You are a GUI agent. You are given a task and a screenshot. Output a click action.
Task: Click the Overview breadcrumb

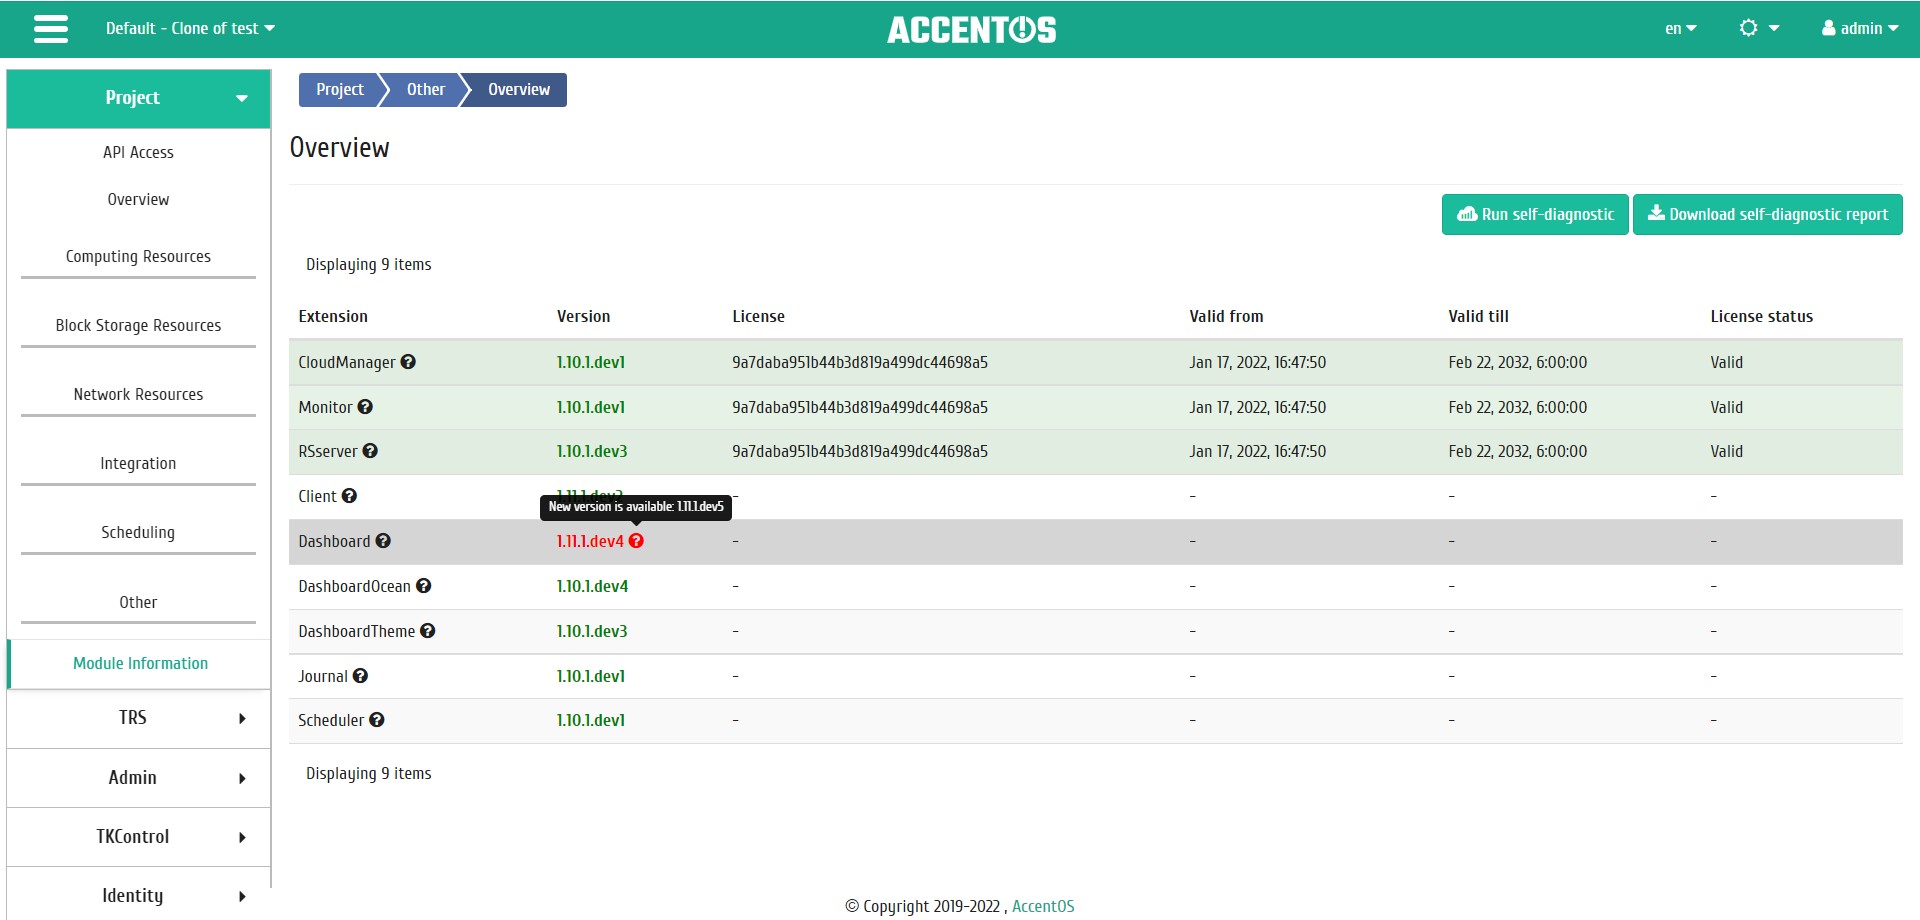[x=519, y=90]
